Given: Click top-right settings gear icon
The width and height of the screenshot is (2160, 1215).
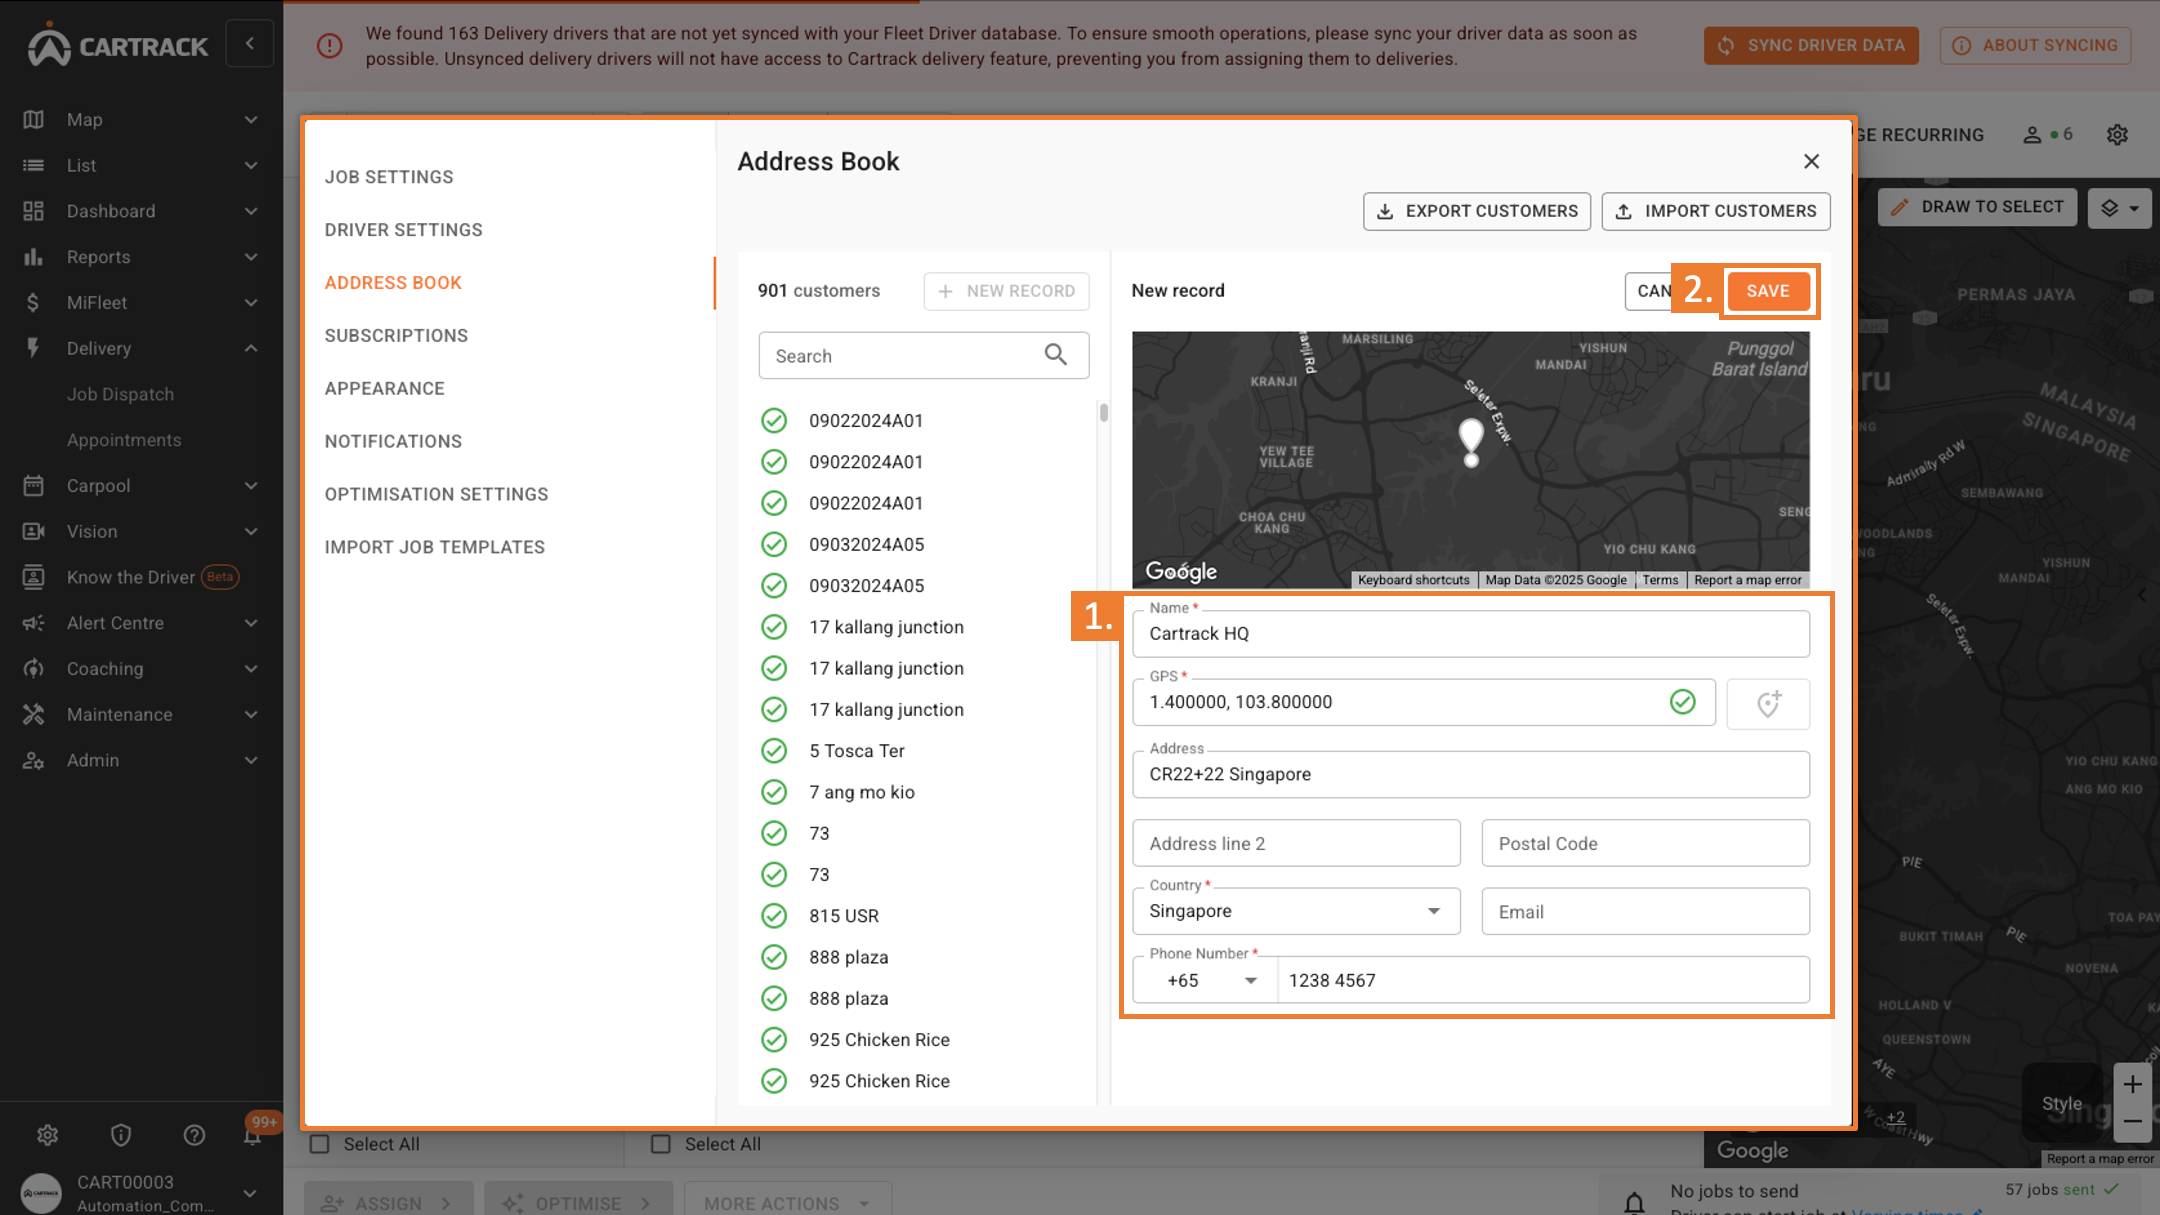Looking at the screenshot, I should click(x=2117, y=135).
